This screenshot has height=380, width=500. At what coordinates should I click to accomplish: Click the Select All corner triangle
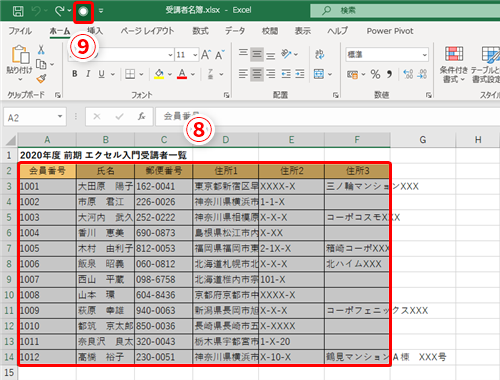pyautogui.click(x=10, y=140)
